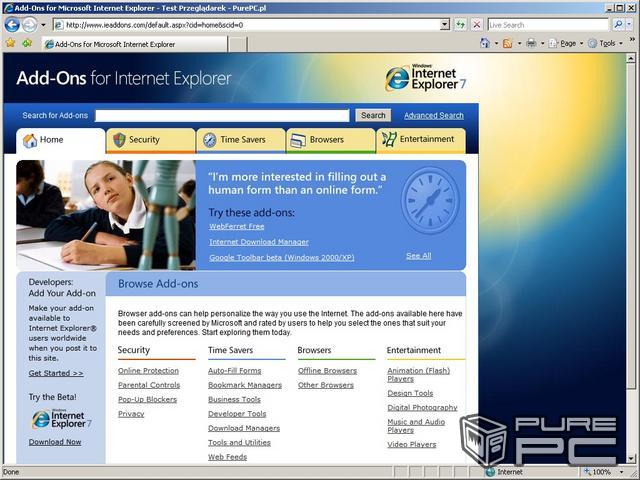This screenshot has width=640, height=480.
Task: Open the Online Protection category link
Action: [148, 371]
